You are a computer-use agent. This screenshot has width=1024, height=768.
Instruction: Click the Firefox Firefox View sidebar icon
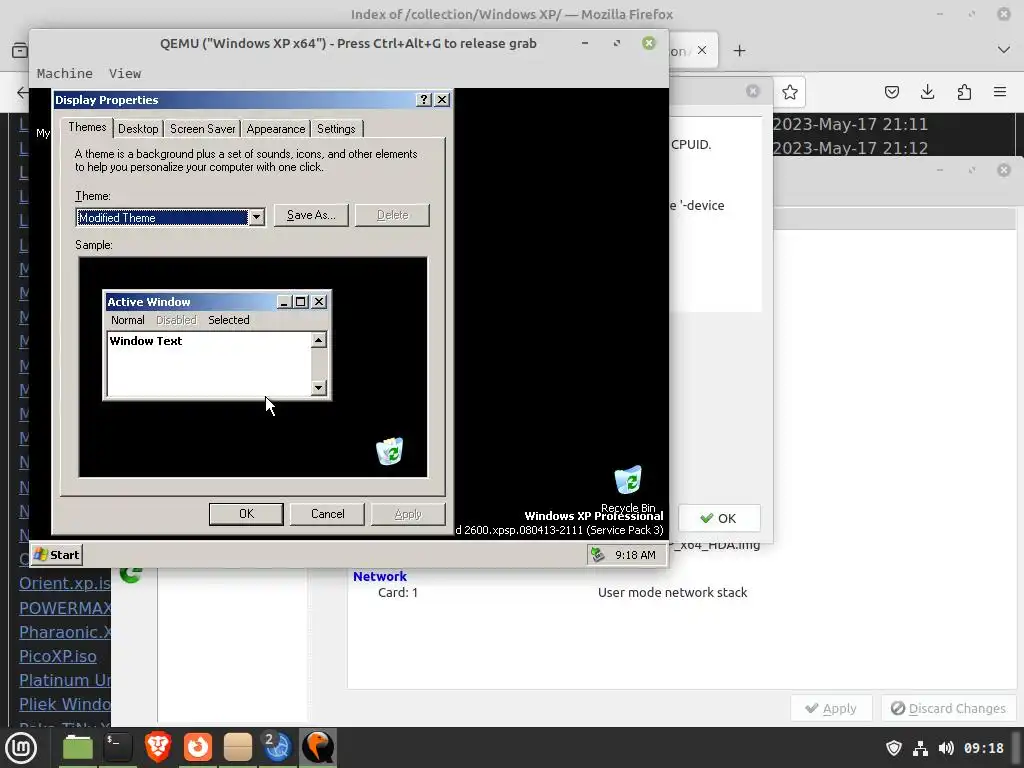[20, 50]
